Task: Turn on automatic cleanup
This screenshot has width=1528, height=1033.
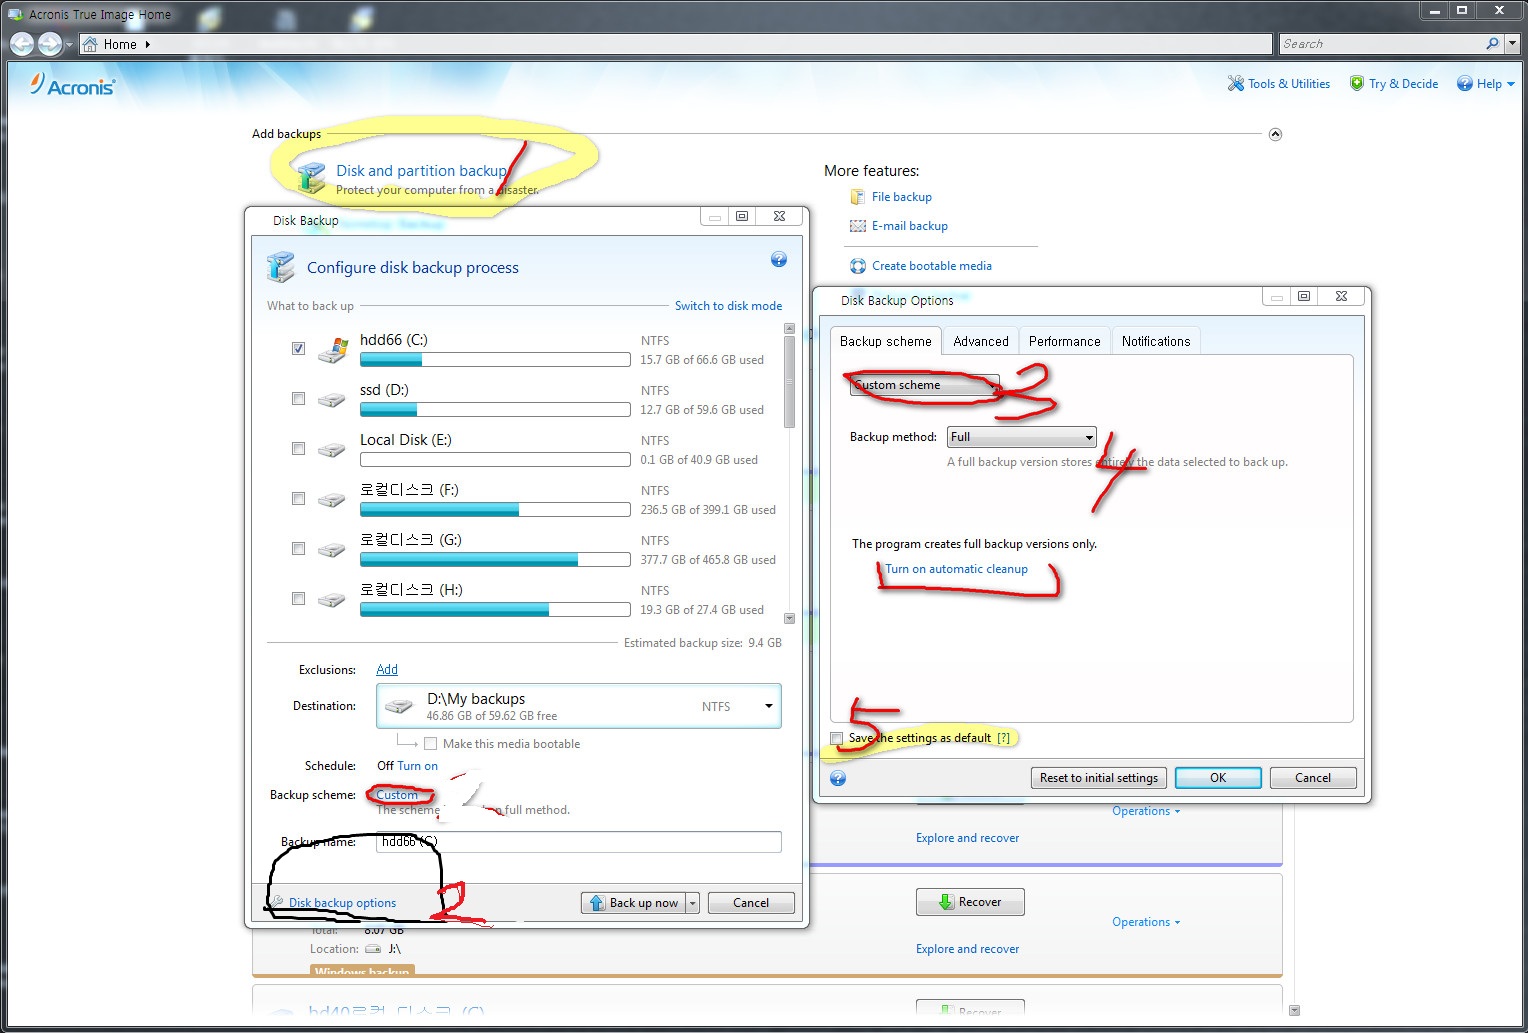Action: [x=956, y=569]
